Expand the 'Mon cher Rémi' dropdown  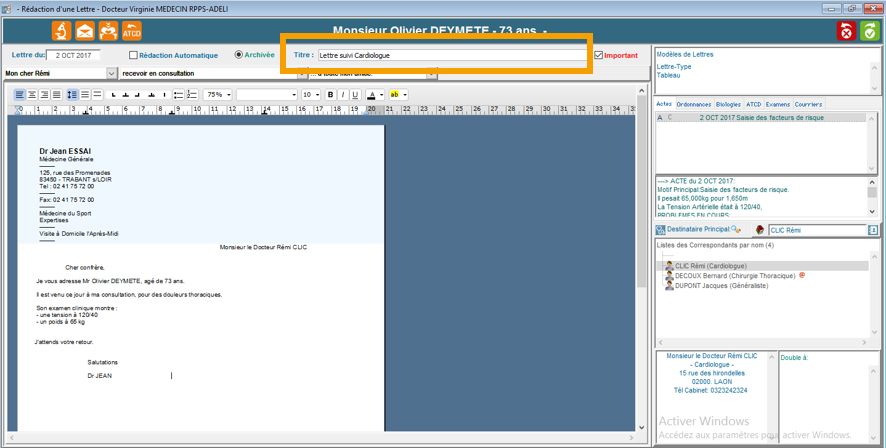click(x=111, y=73)
